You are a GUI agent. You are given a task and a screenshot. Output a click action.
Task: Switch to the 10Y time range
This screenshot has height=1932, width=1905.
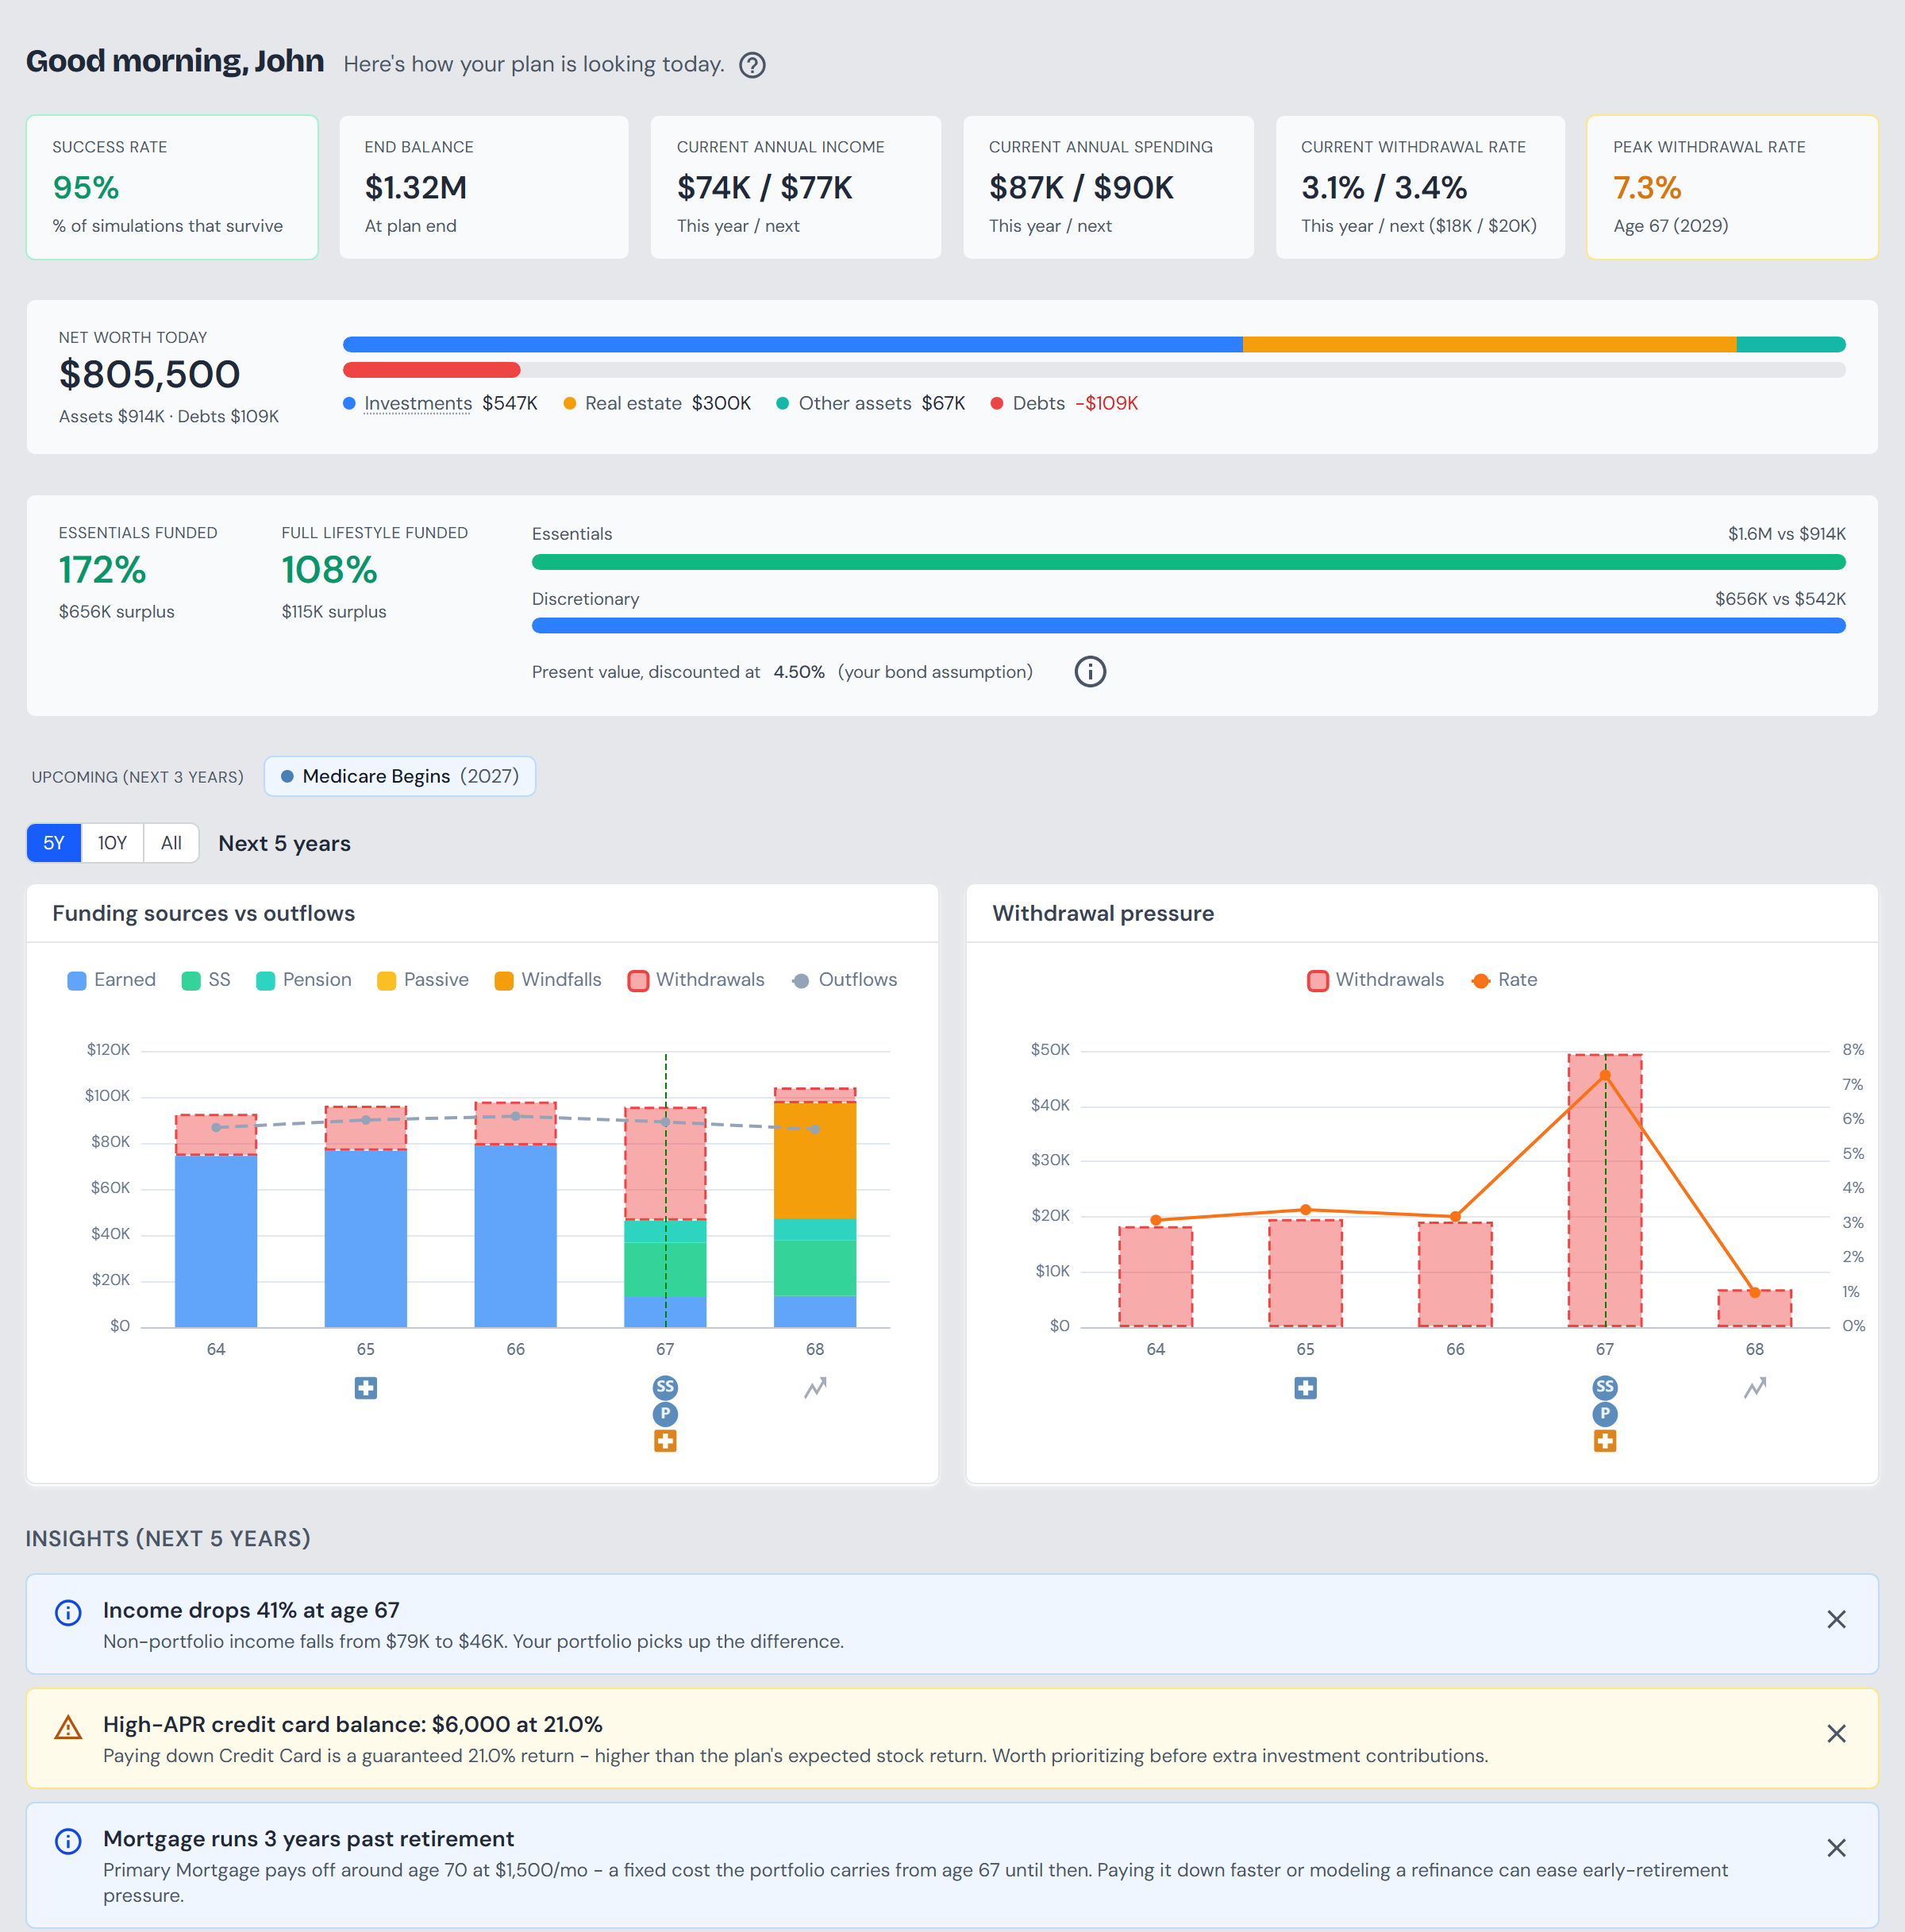(x=112, y=843)
